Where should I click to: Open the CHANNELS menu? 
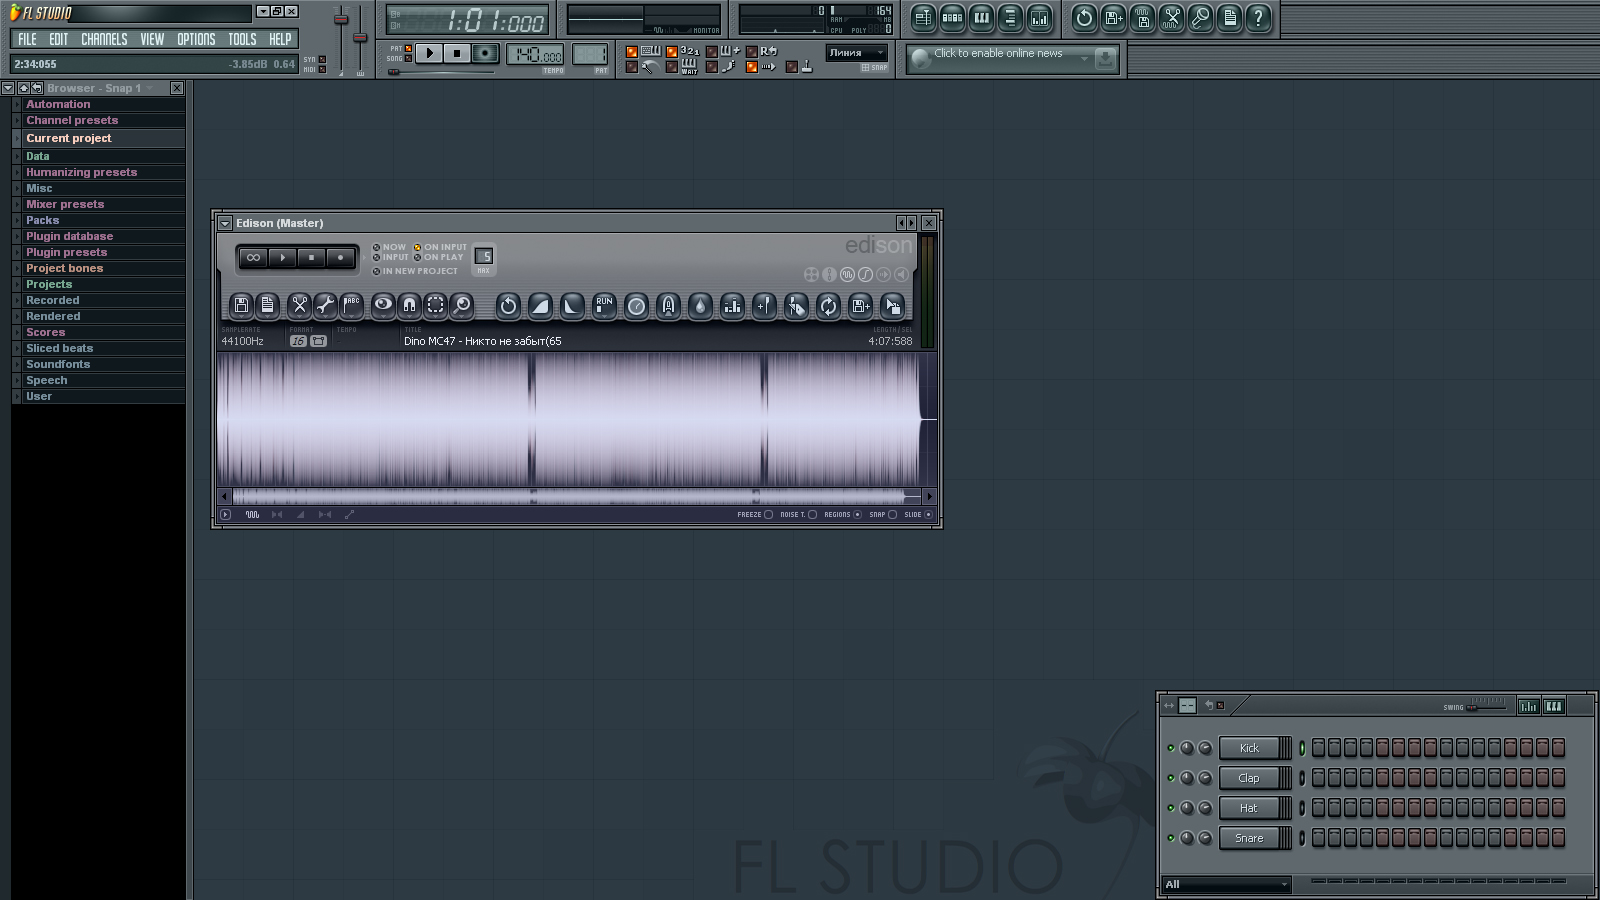[104, 39]
